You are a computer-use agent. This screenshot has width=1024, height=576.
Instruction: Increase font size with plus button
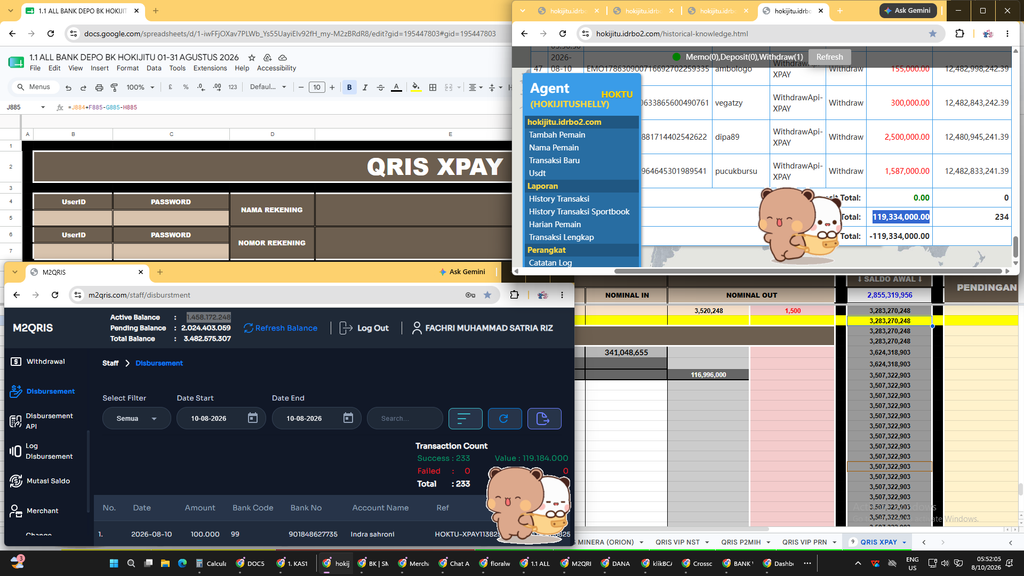click(x=332, y=88)
